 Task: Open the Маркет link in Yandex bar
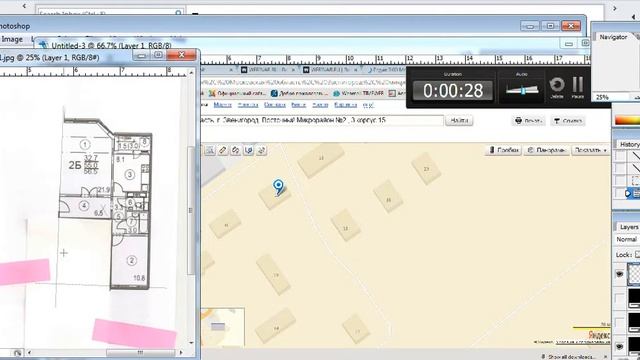point(222,105)
